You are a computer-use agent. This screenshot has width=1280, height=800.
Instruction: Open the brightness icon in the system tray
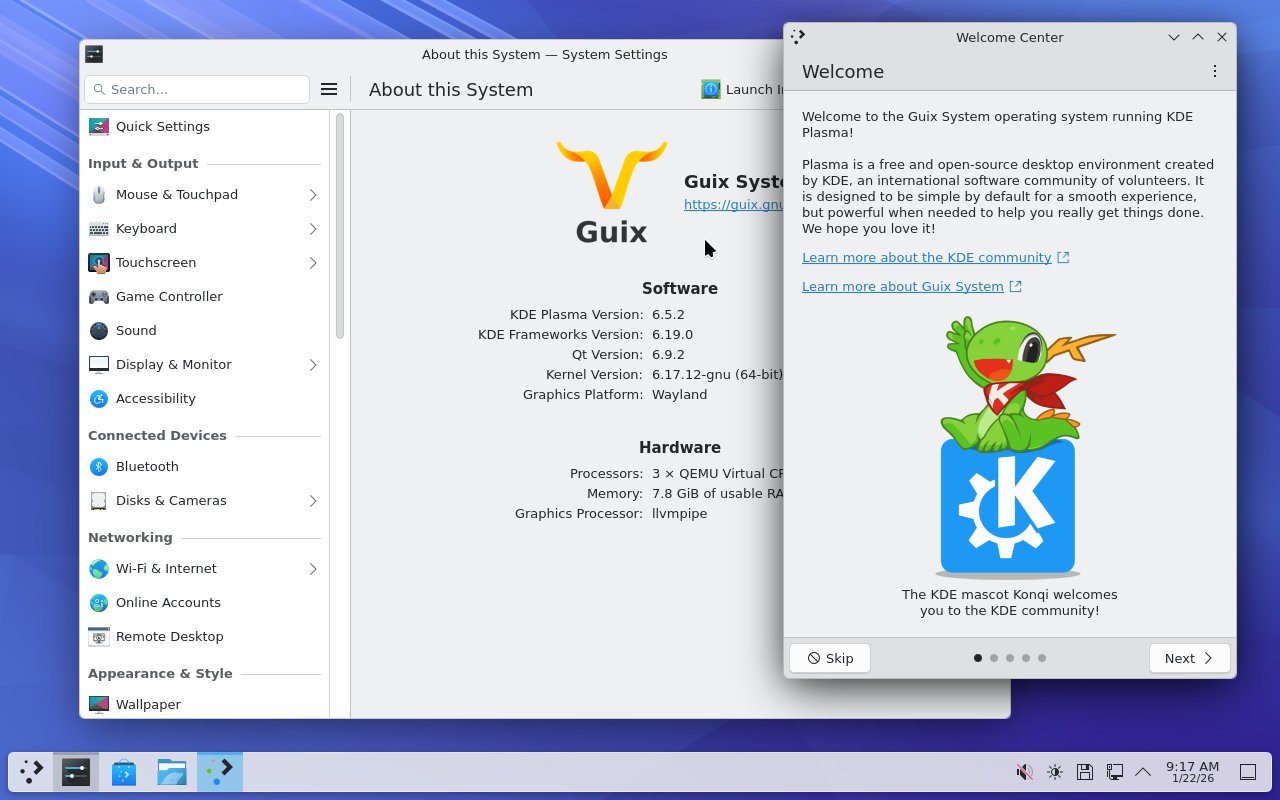[1054, 771]
